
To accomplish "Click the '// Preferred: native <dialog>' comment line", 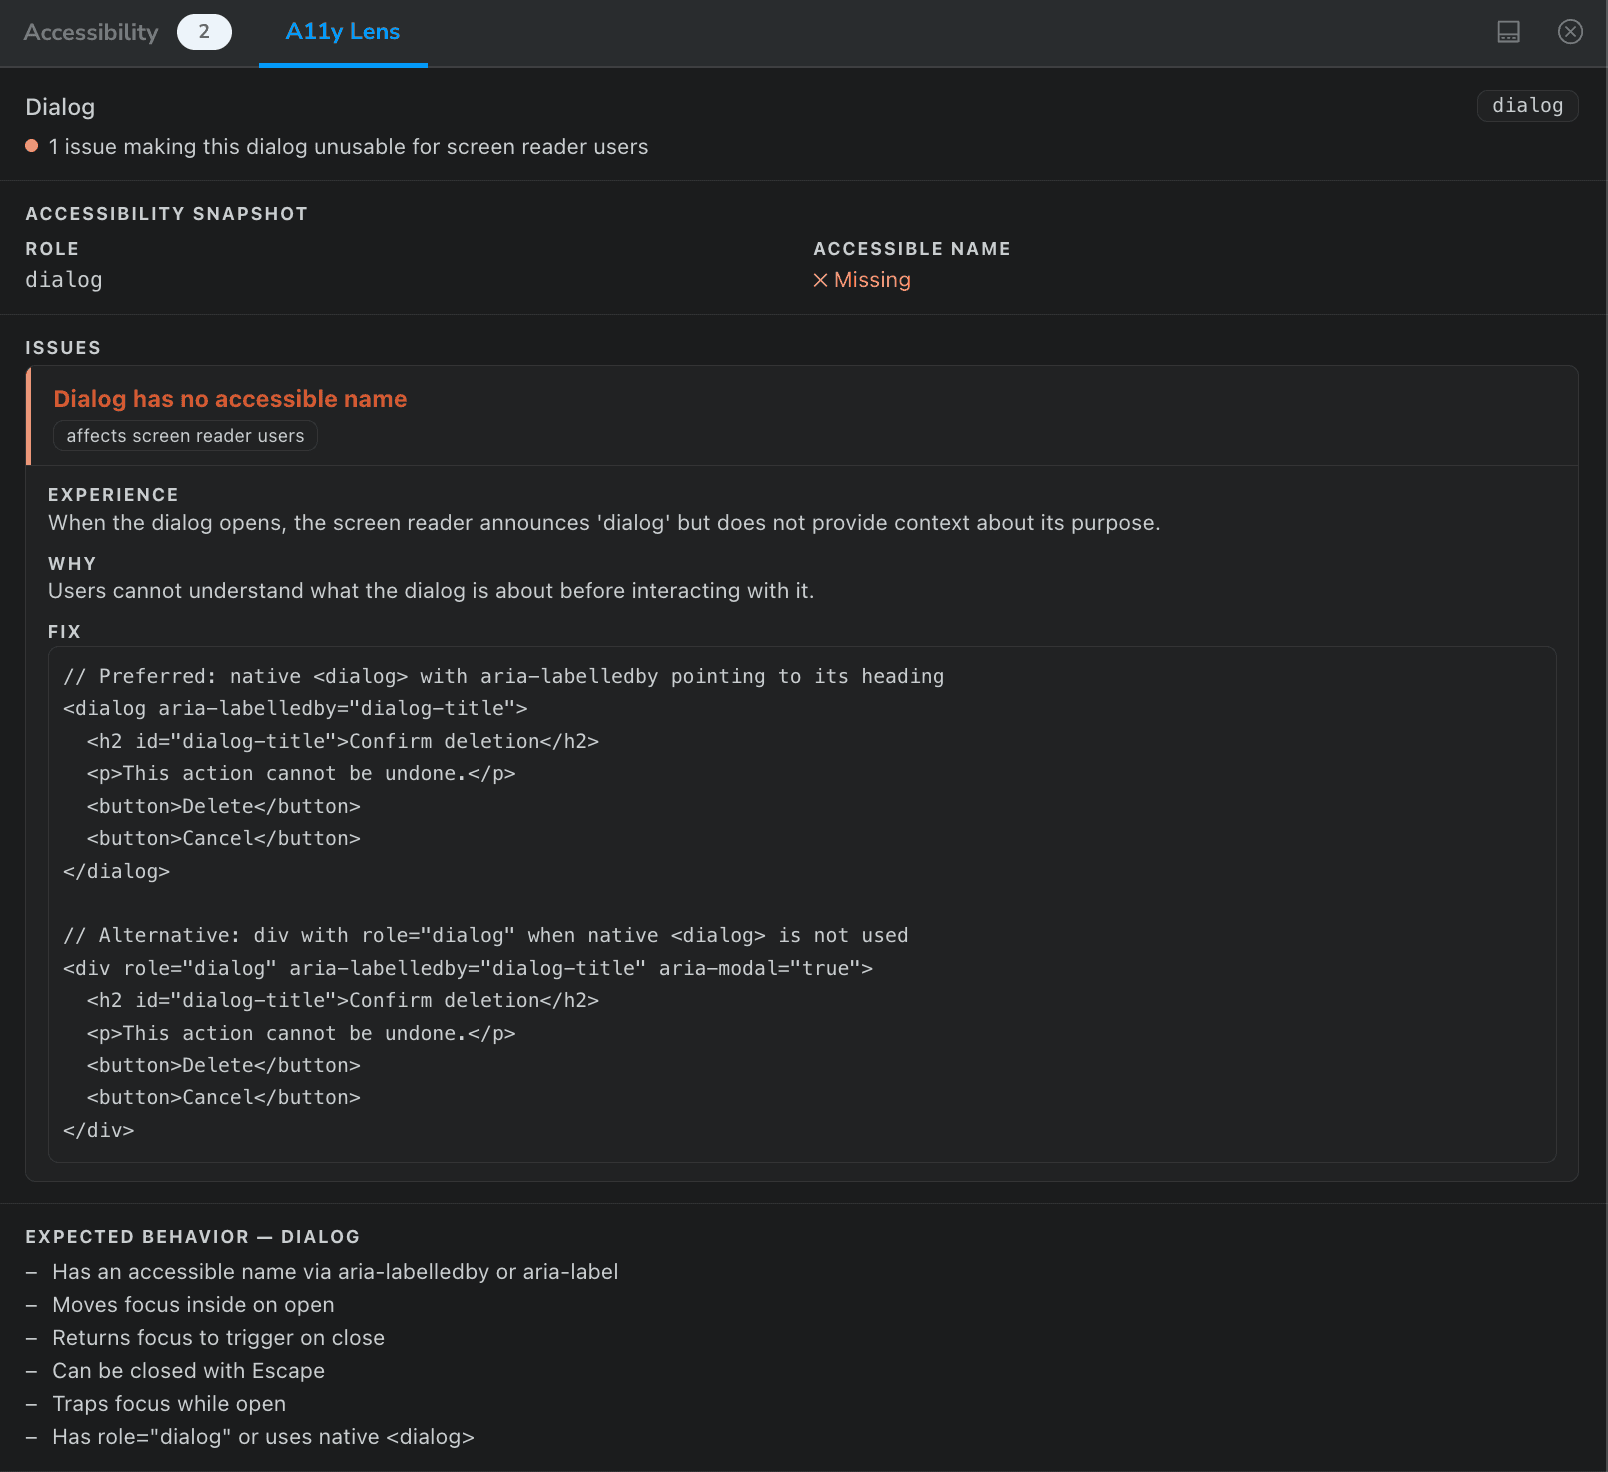I will point(503,677).
